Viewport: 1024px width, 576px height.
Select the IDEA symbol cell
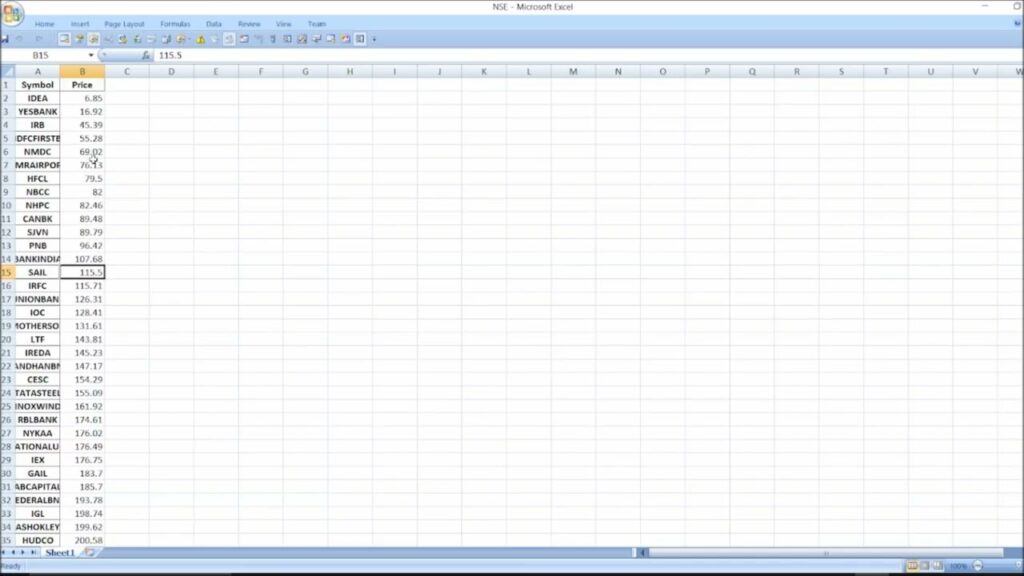(x=37, y=98)
